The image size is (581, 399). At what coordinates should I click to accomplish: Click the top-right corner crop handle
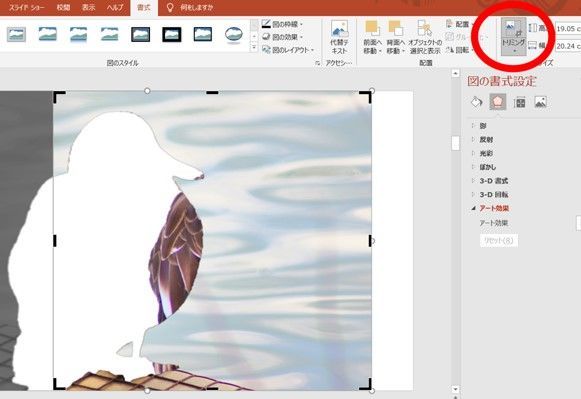click(x=365, y=97)
